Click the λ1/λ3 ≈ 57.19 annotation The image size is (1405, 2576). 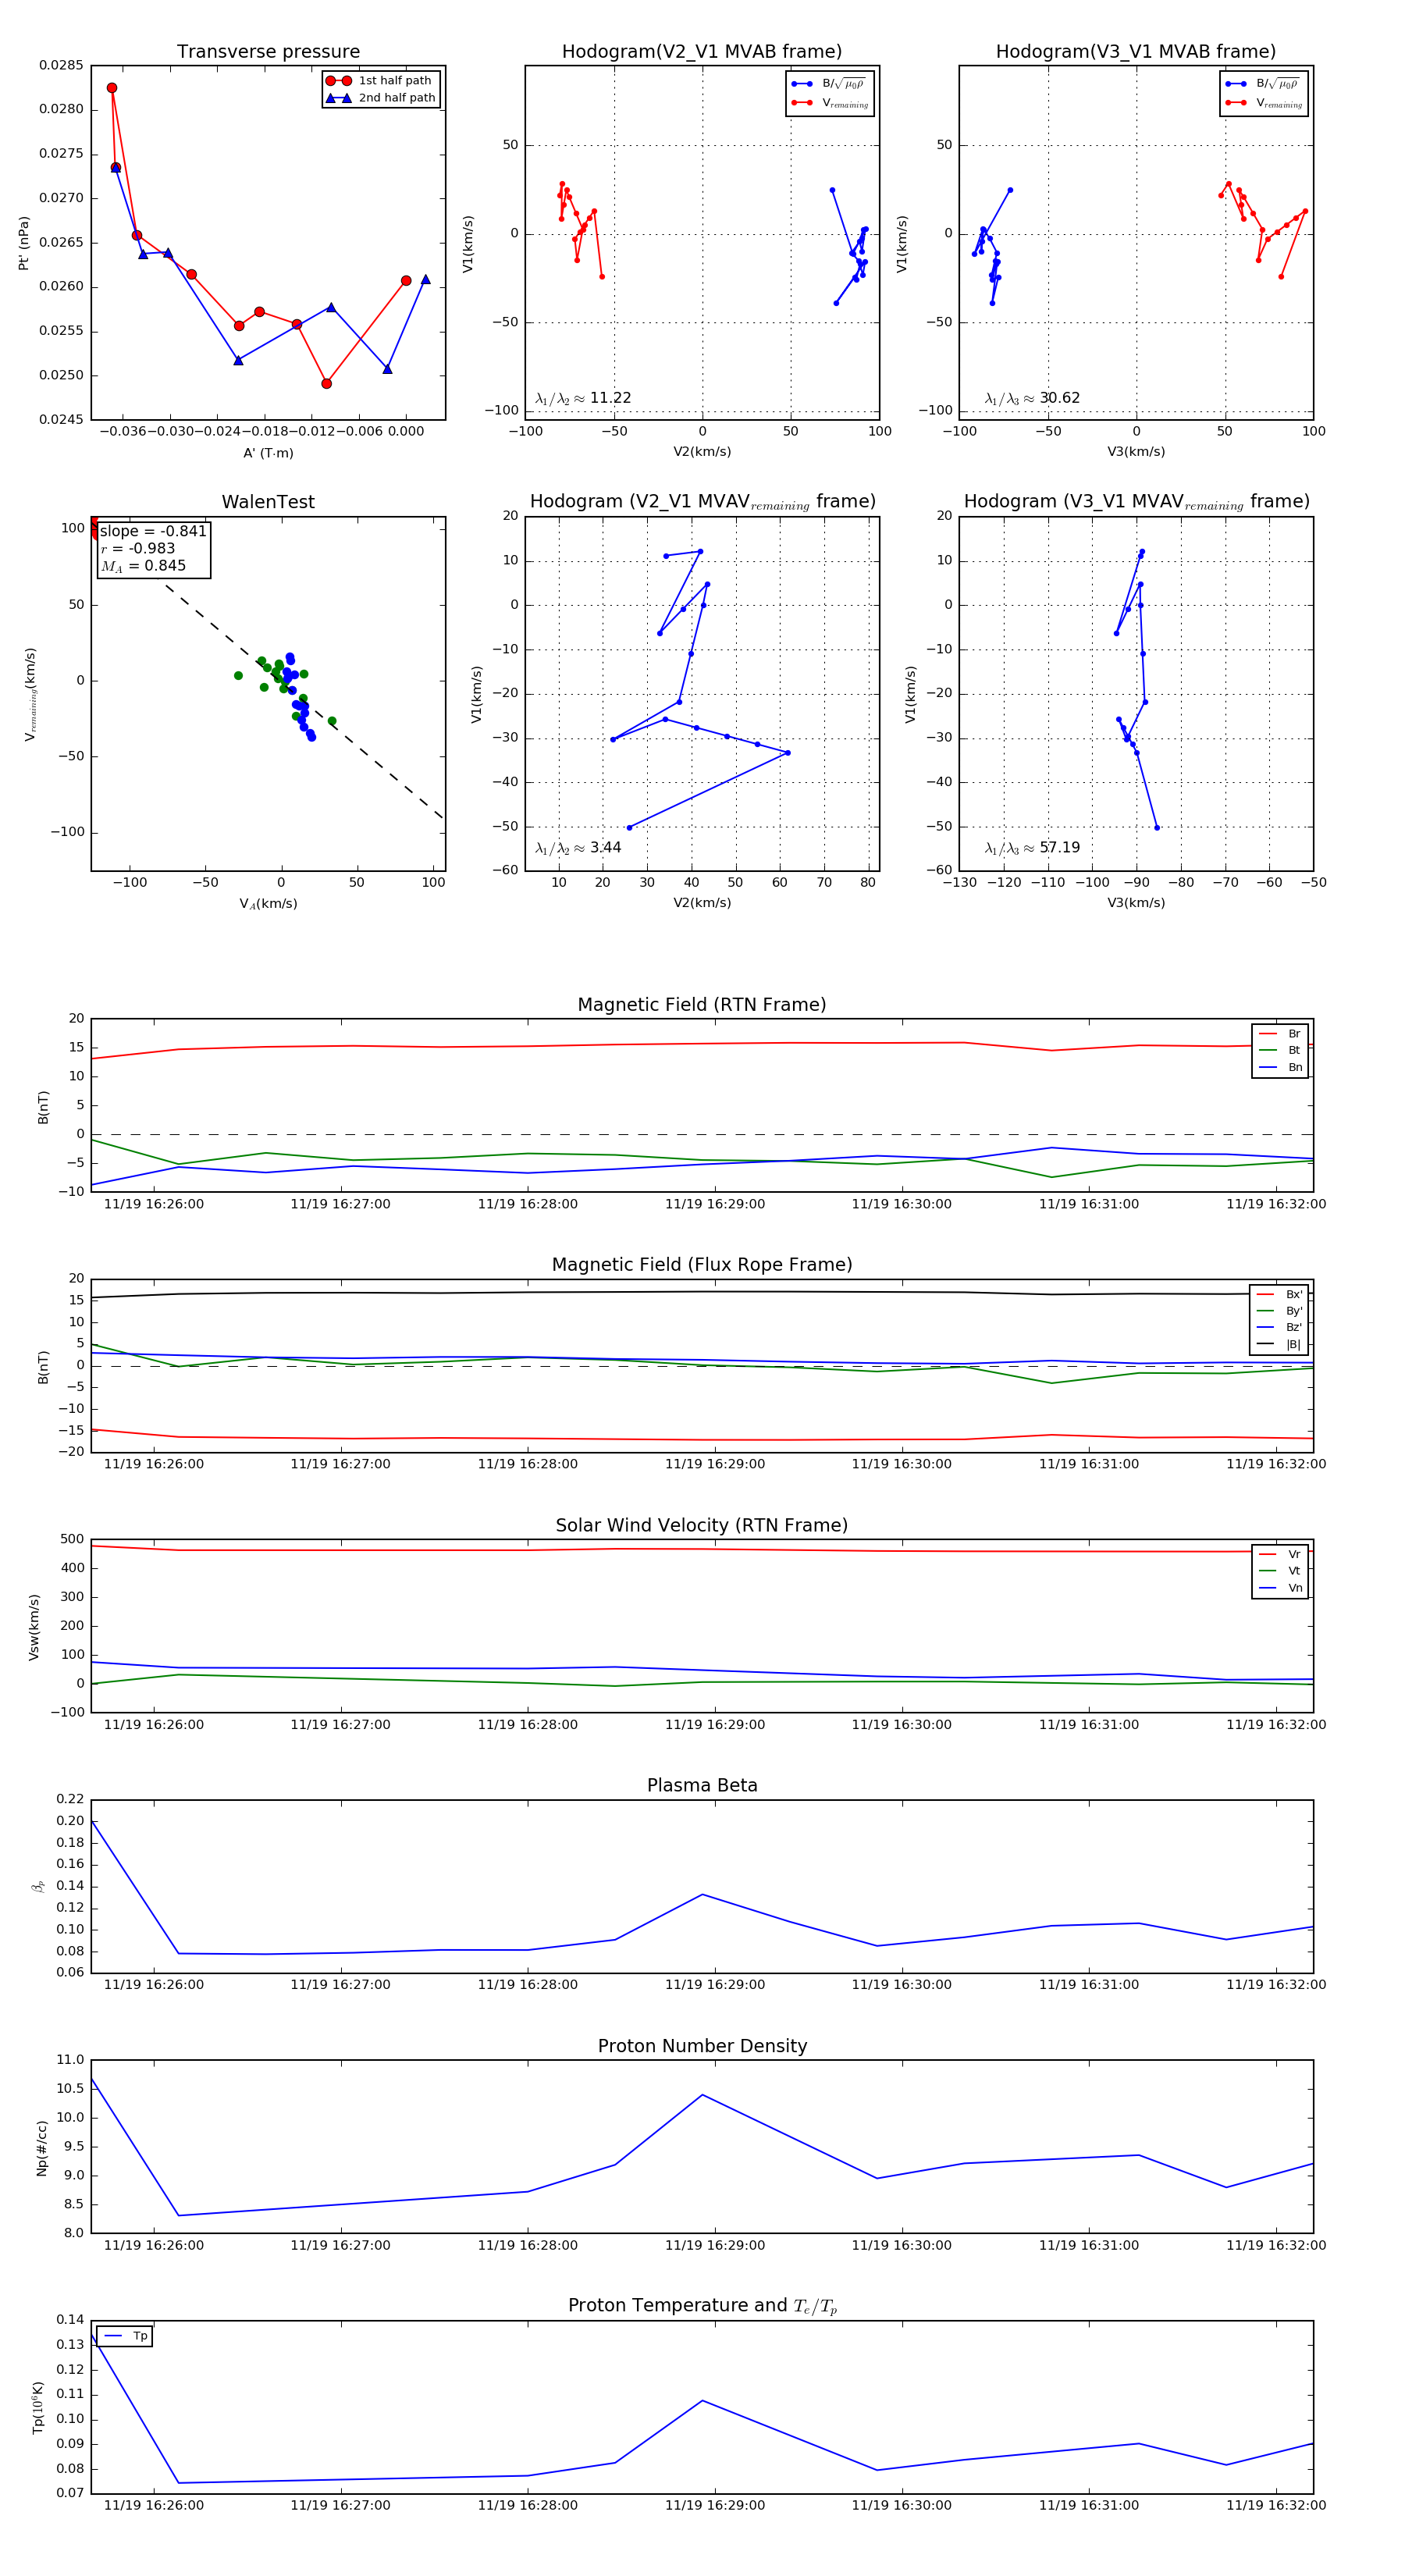click(x=1032, y=848)
